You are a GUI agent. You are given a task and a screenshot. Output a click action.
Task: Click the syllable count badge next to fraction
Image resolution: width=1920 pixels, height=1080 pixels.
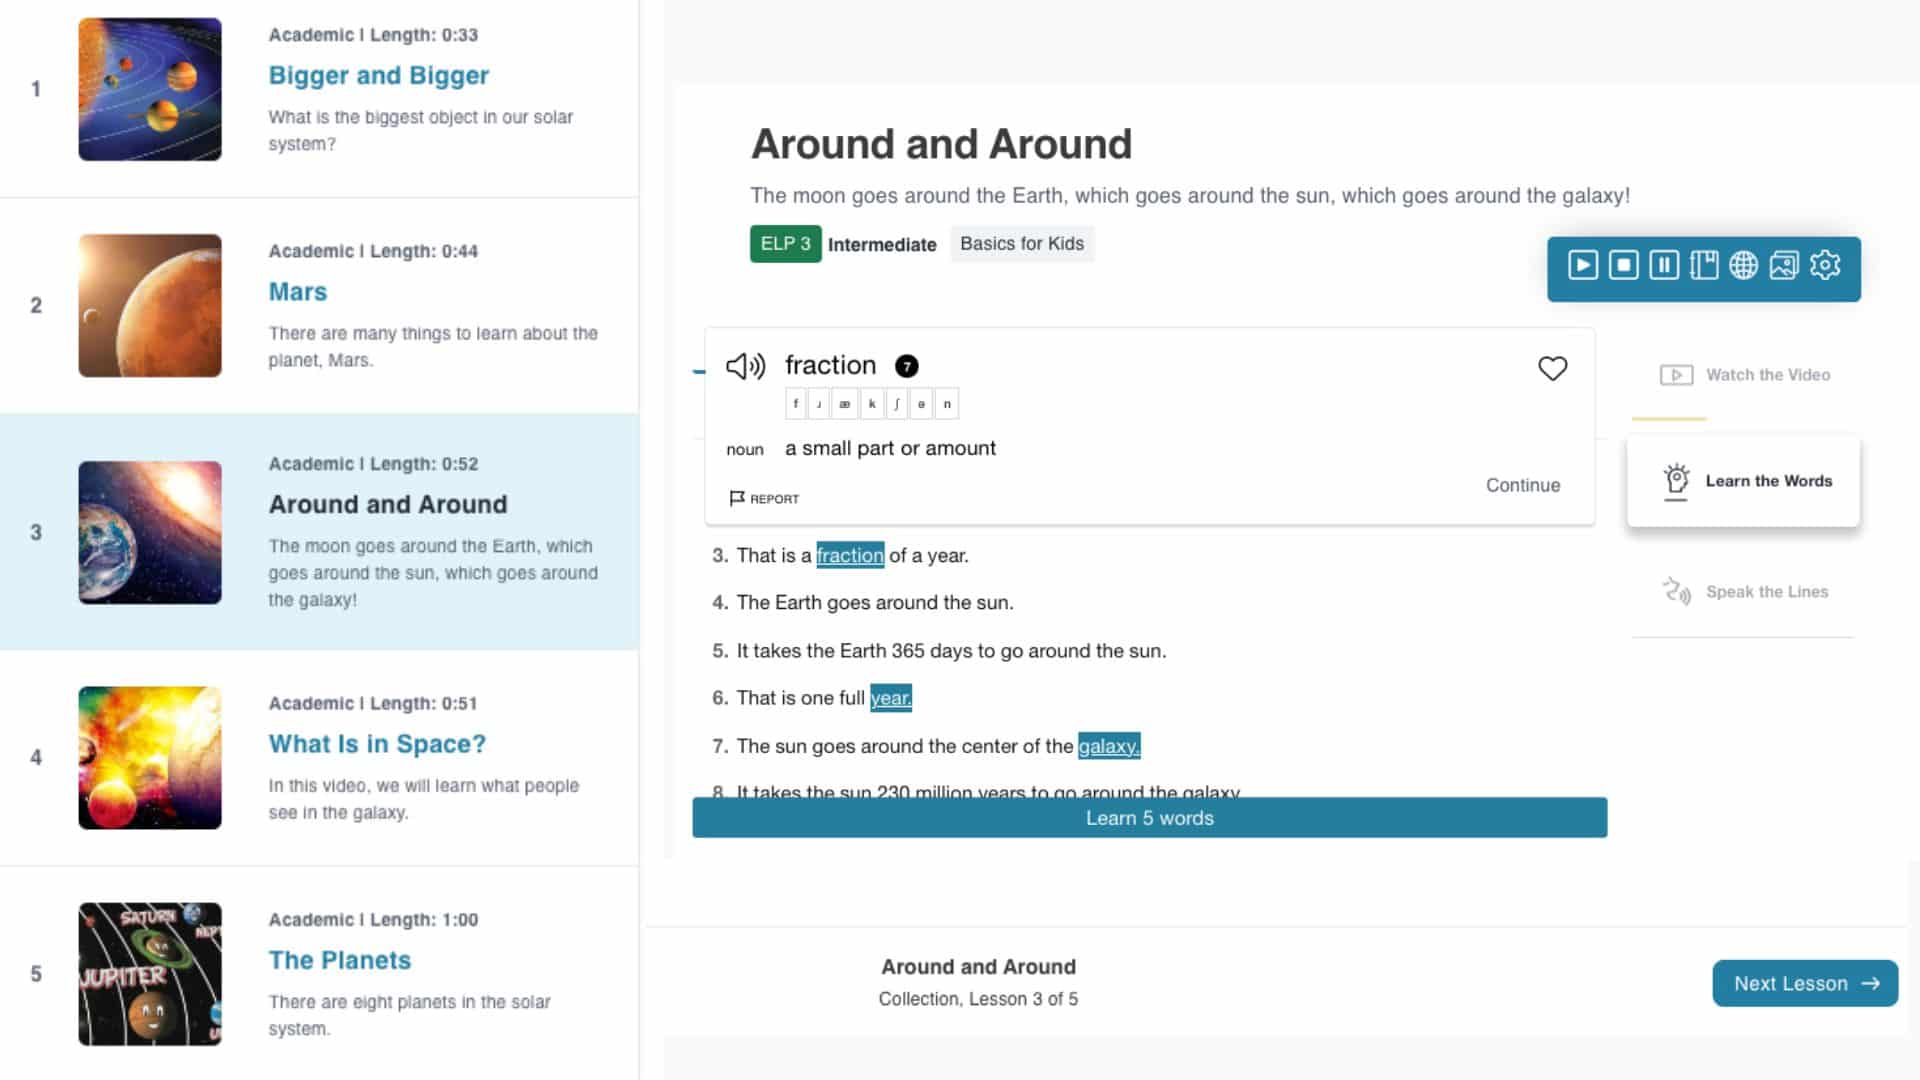tap(906, 366)
